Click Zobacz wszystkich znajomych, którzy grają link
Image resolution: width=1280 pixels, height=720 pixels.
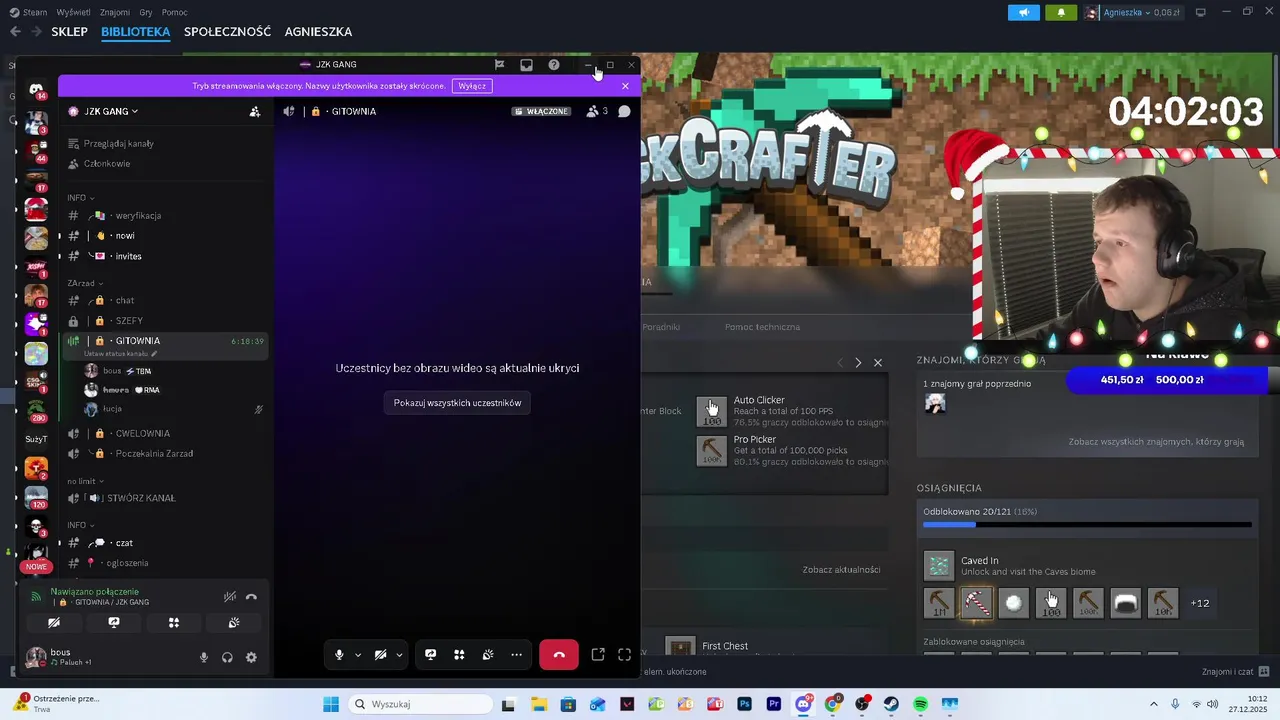(1156, 442)
